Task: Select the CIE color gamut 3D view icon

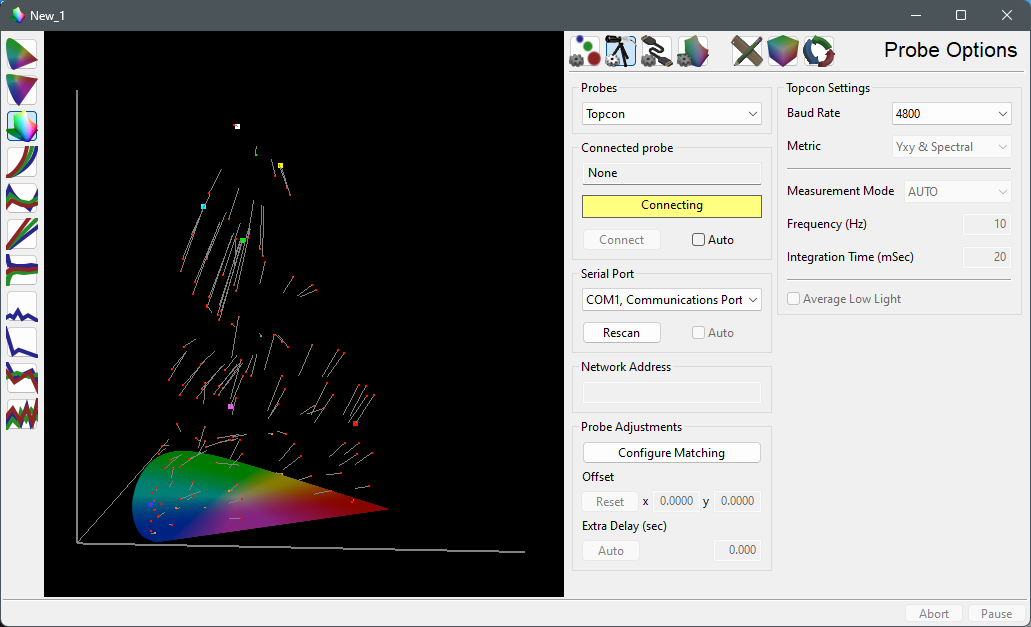Action: pyautogui.click(x=20, y=126)
